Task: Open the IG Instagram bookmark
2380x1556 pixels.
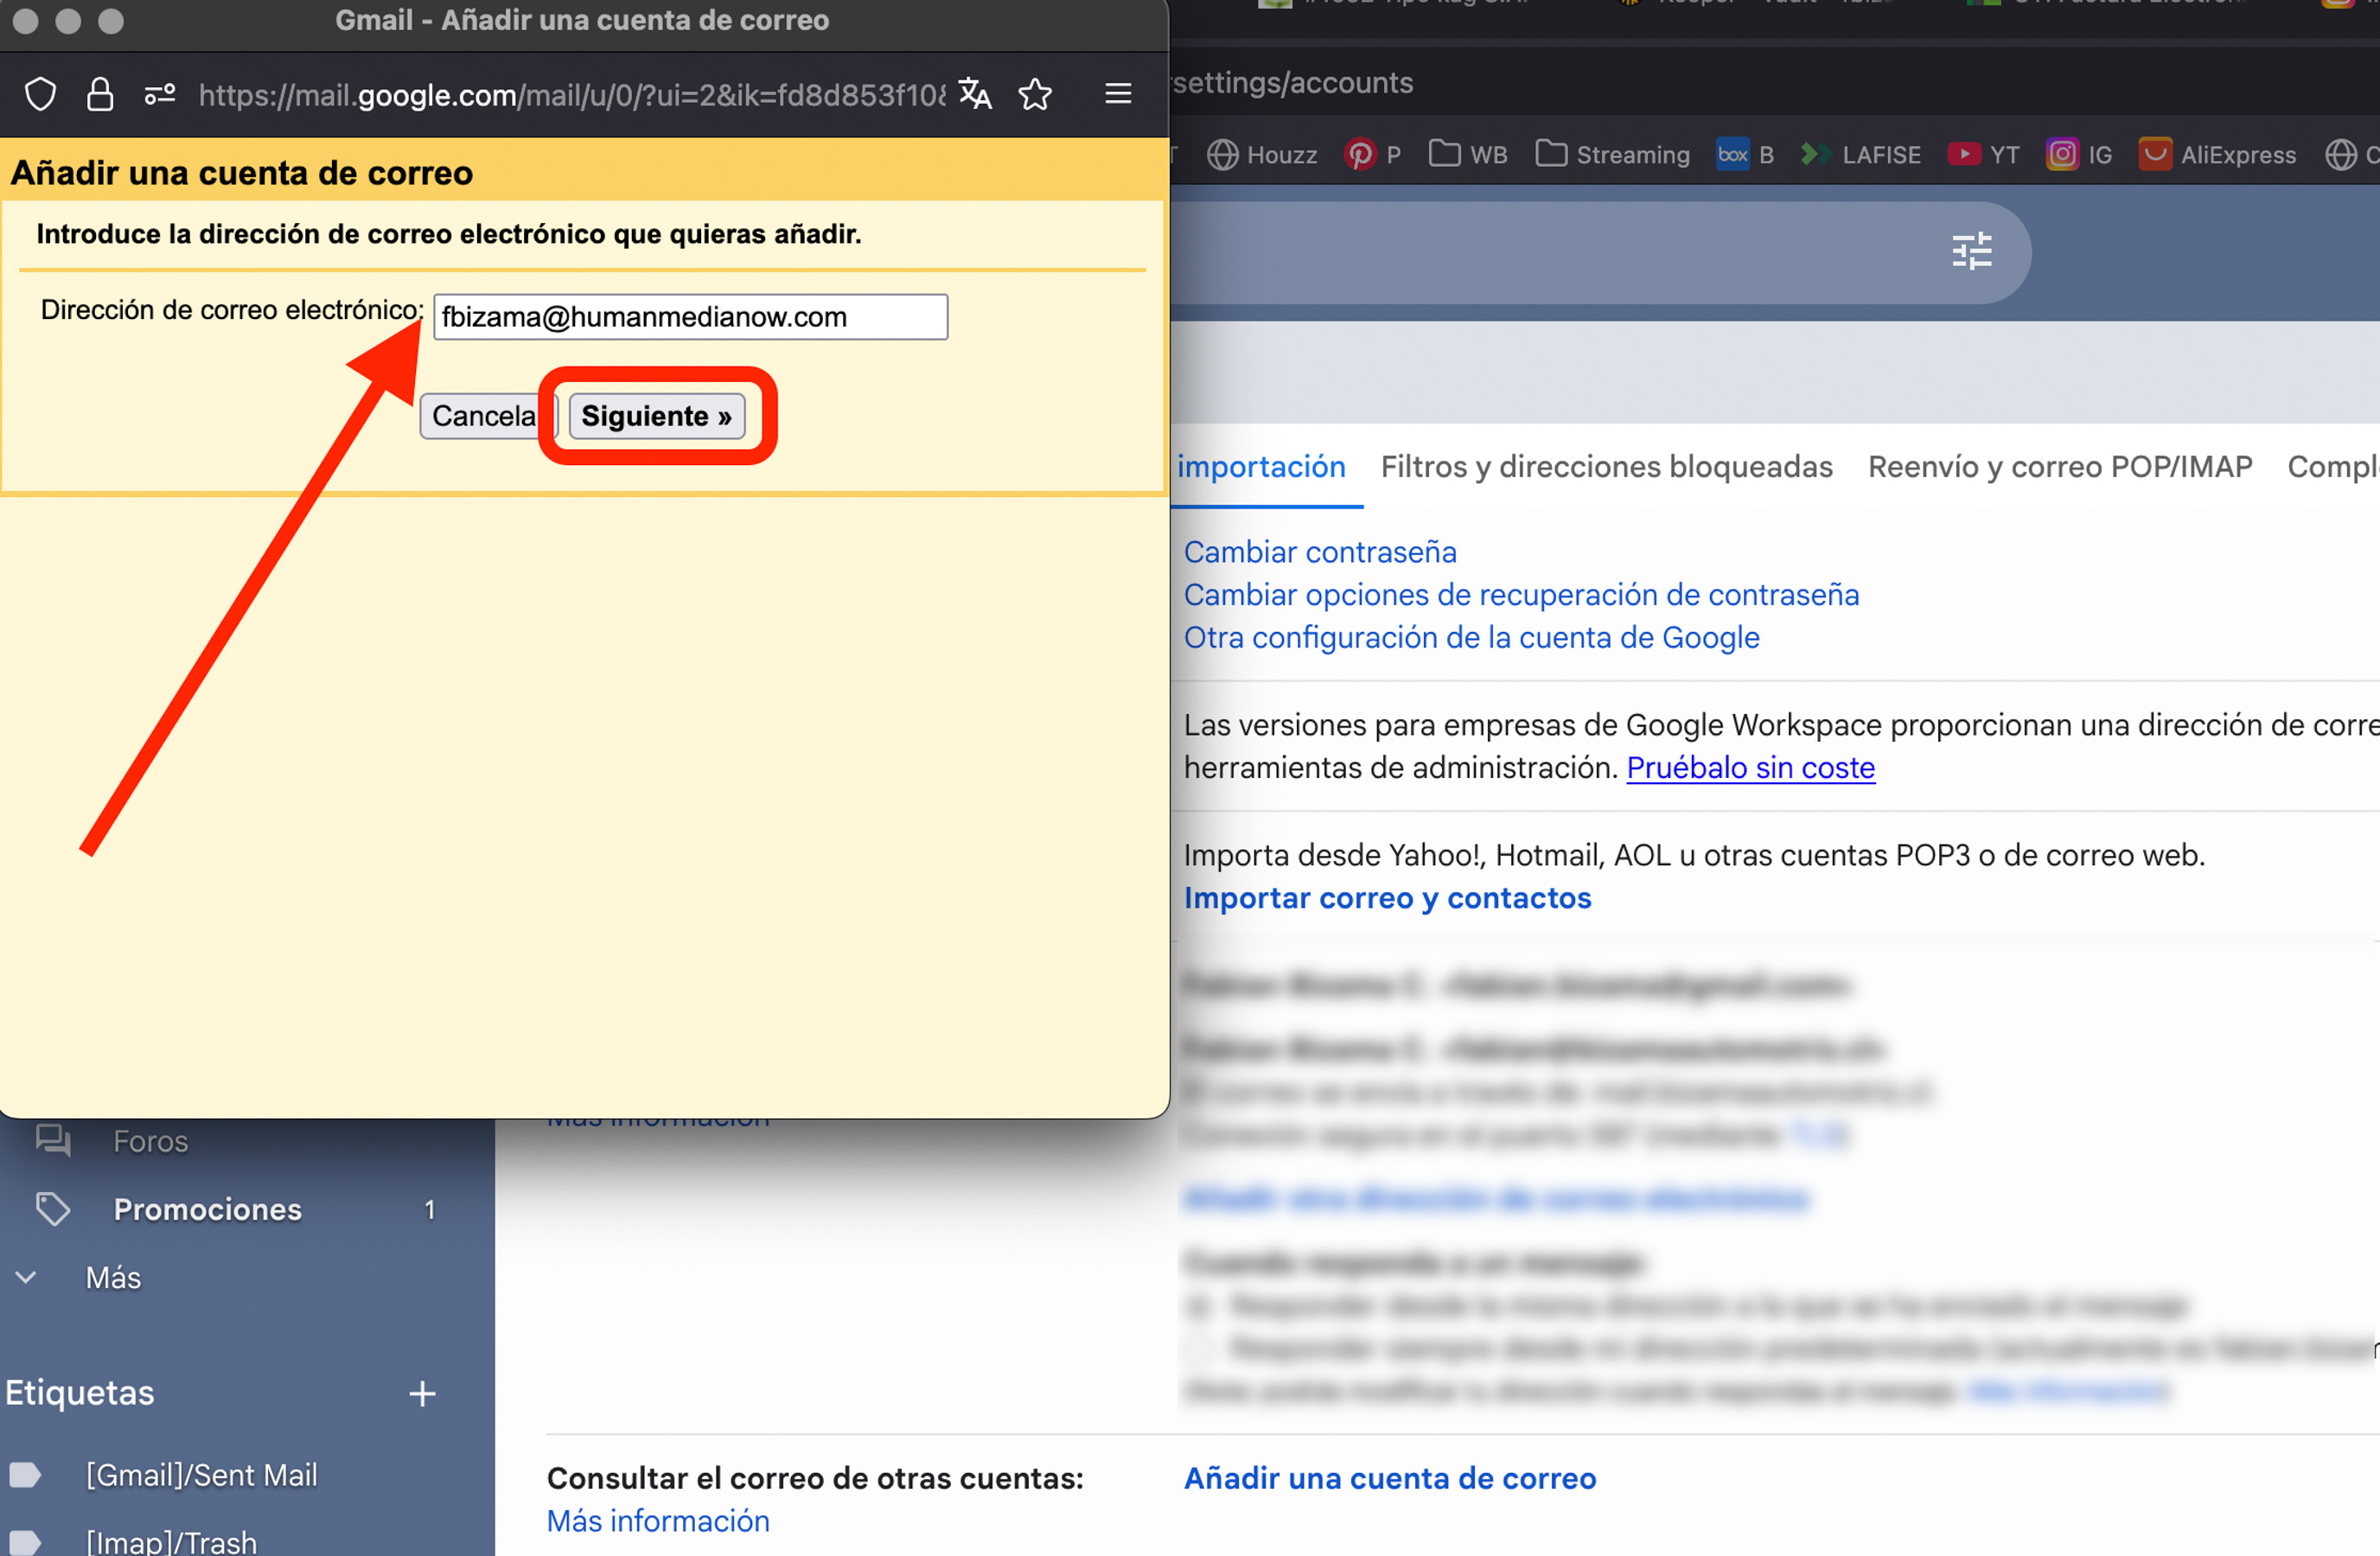Action: tap(2064, 154)
